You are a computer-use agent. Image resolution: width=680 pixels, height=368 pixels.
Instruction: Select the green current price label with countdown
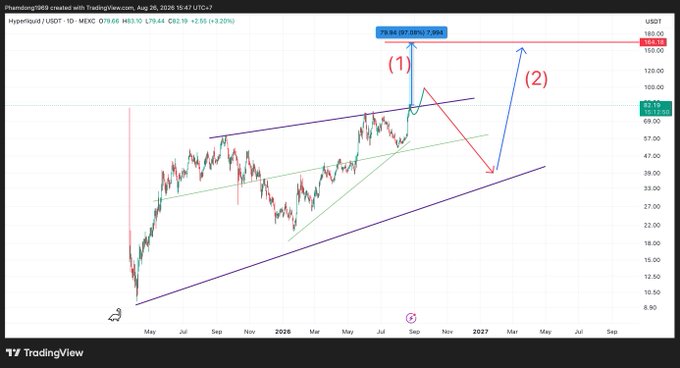pyautogui.click(x=655, y=109)
